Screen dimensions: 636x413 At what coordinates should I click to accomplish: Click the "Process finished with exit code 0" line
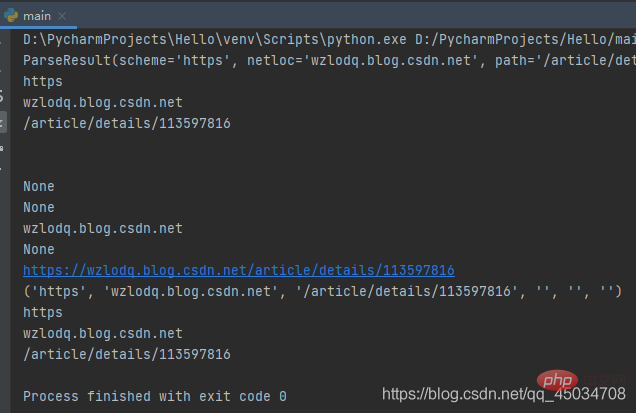click(154, 396)
